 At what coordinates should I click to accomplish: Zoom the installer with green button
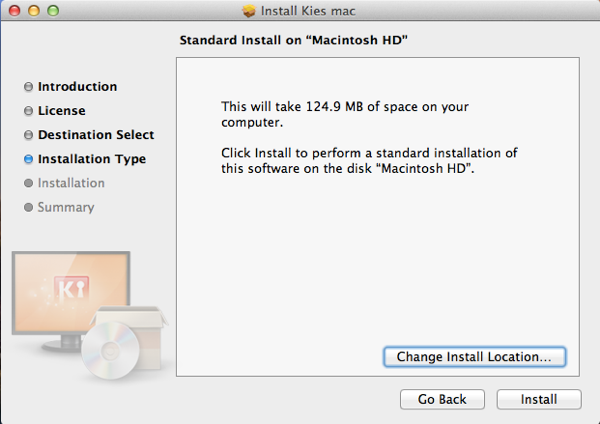click(x=53, y=11)
